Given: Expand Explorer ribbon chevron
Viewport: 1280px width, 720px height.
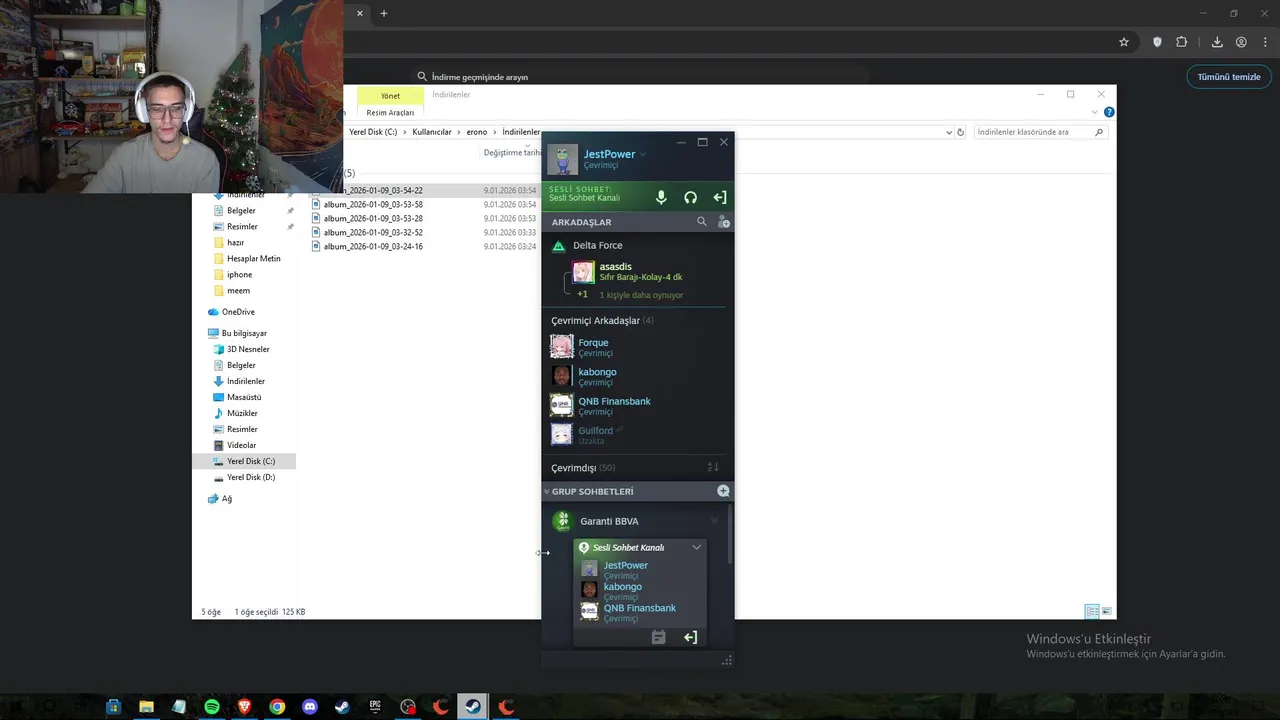Looking at the screenshot, I should coord(1095,112).
